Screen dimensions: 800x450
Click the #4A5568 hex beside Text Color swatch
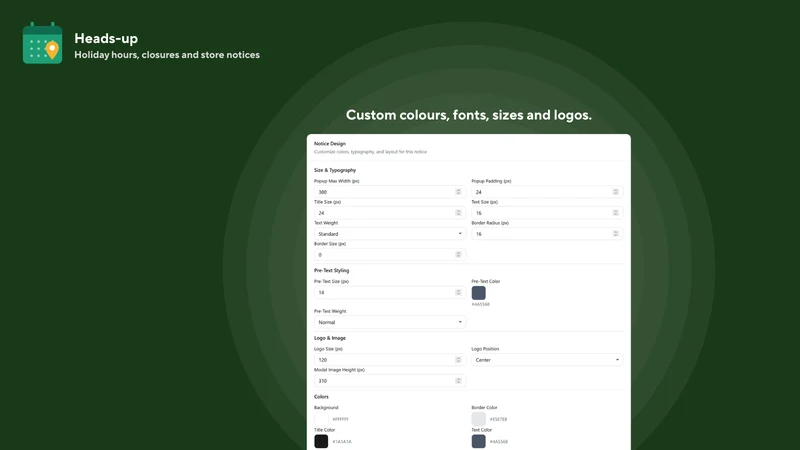(x=499, y=442)
